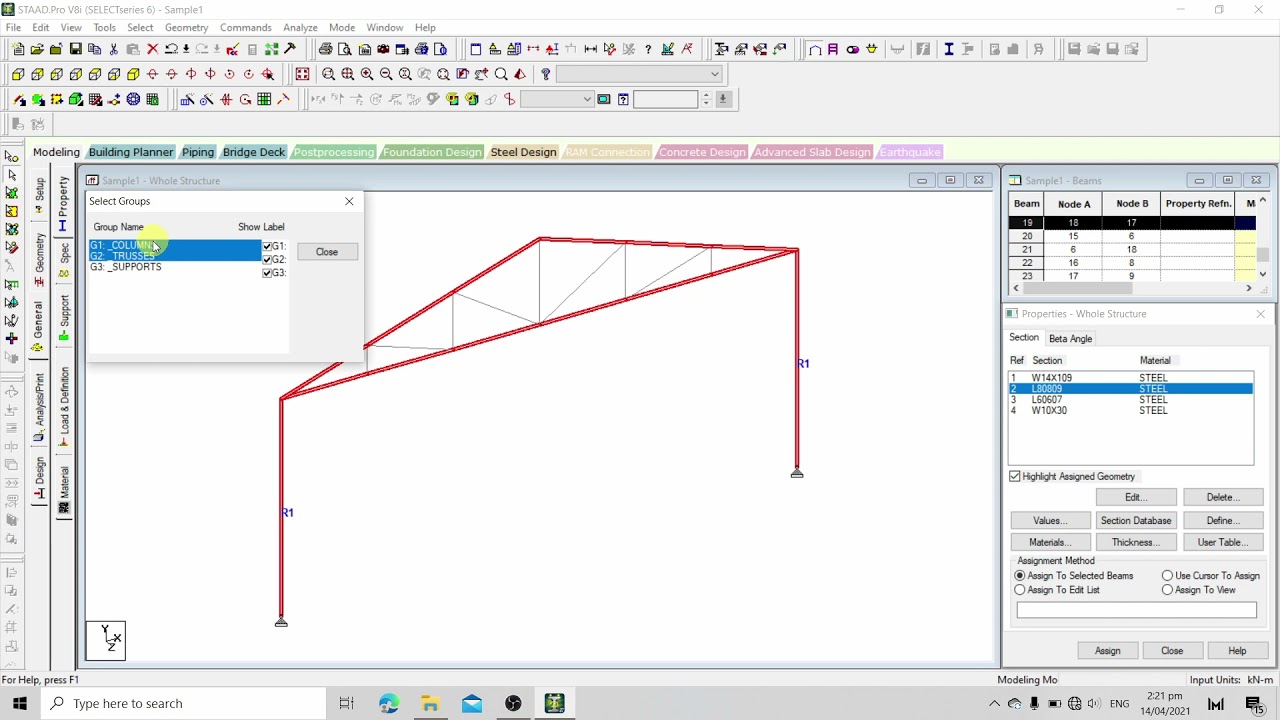Click the Beams table right scroll arrow
Image resolution: width=1280 pixels, height=720 pixels.
coord(1248,288)
